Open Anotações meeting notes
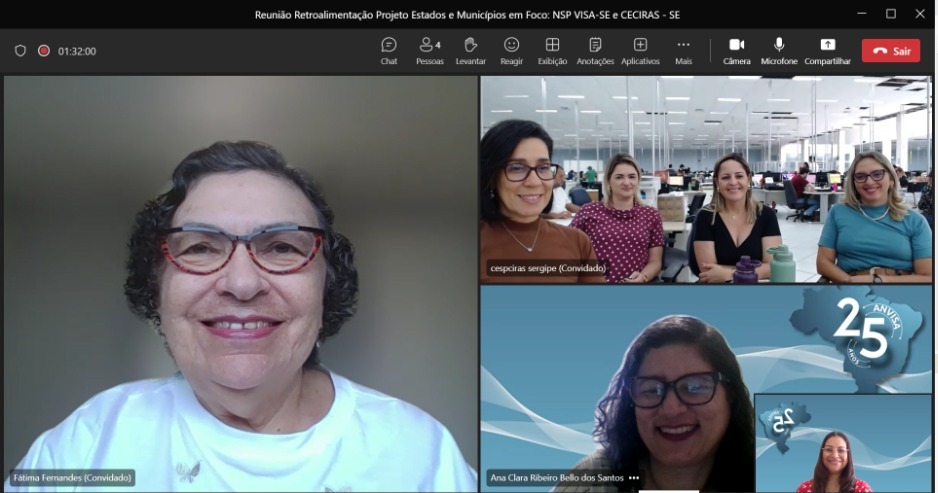 (x=595, y=51)
